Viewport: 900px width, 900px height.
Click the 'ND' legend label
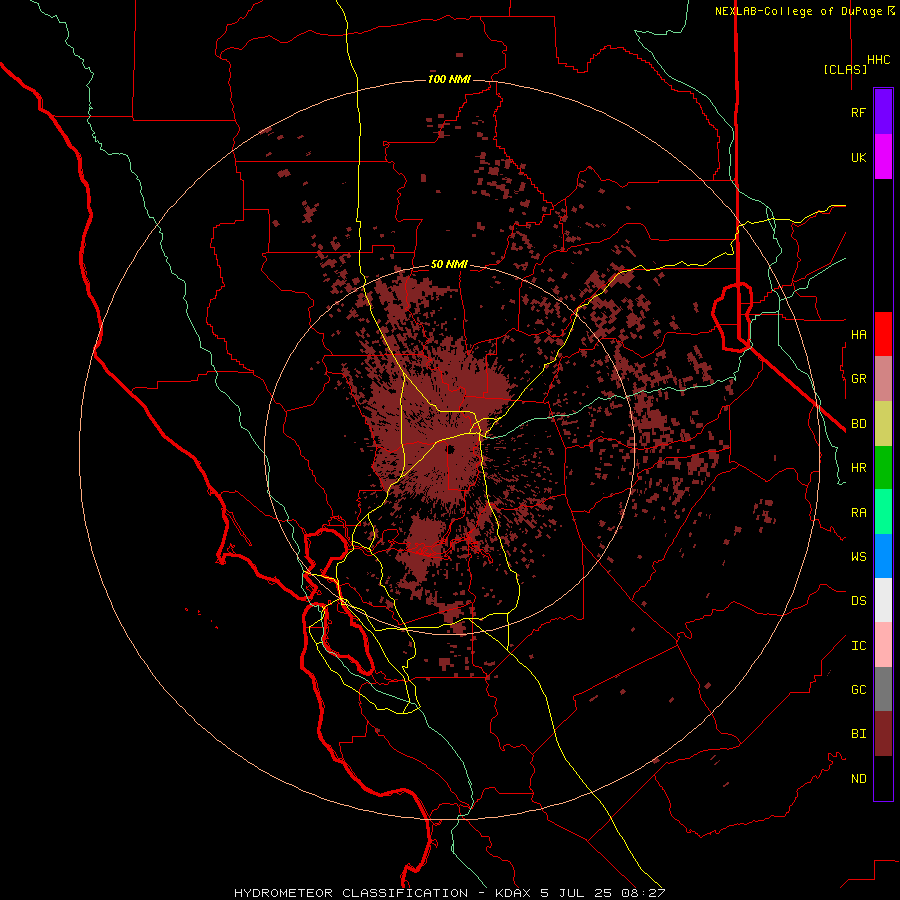858,779
